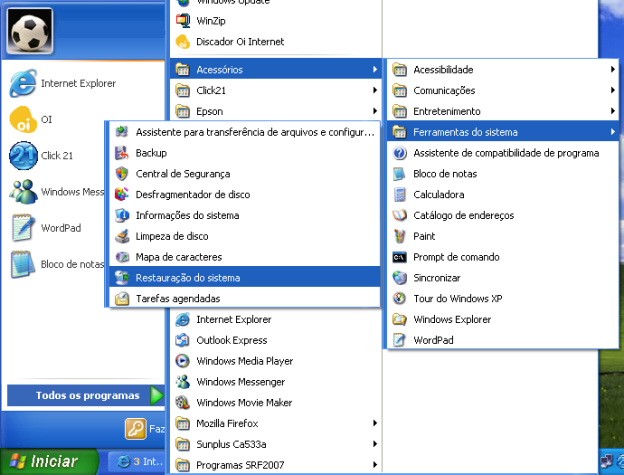Launch WinZip icon
The image size is (624, 475).
pyautogui.click(x=183, y=20)
